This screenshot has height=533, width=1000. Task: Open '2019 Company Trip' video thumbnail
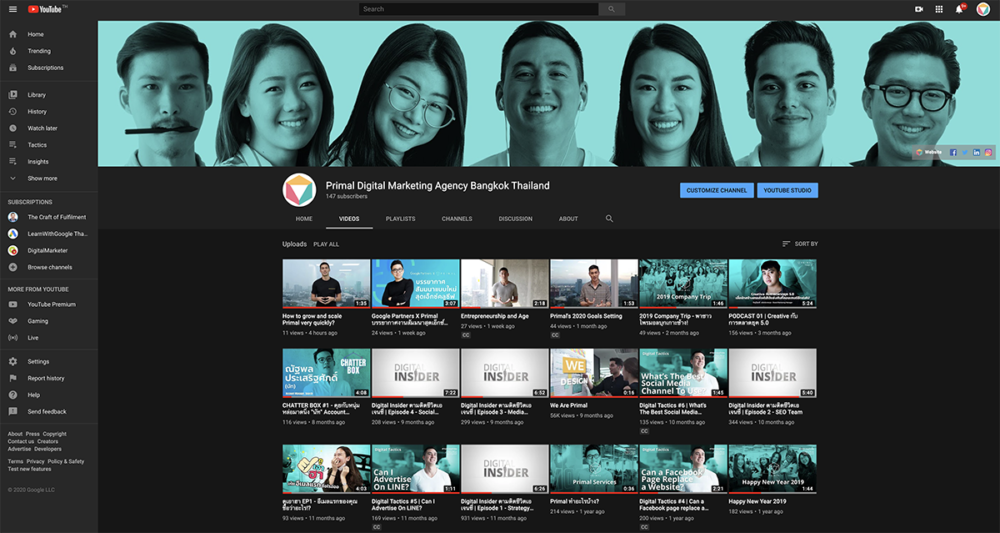click(x=683, y=284)
